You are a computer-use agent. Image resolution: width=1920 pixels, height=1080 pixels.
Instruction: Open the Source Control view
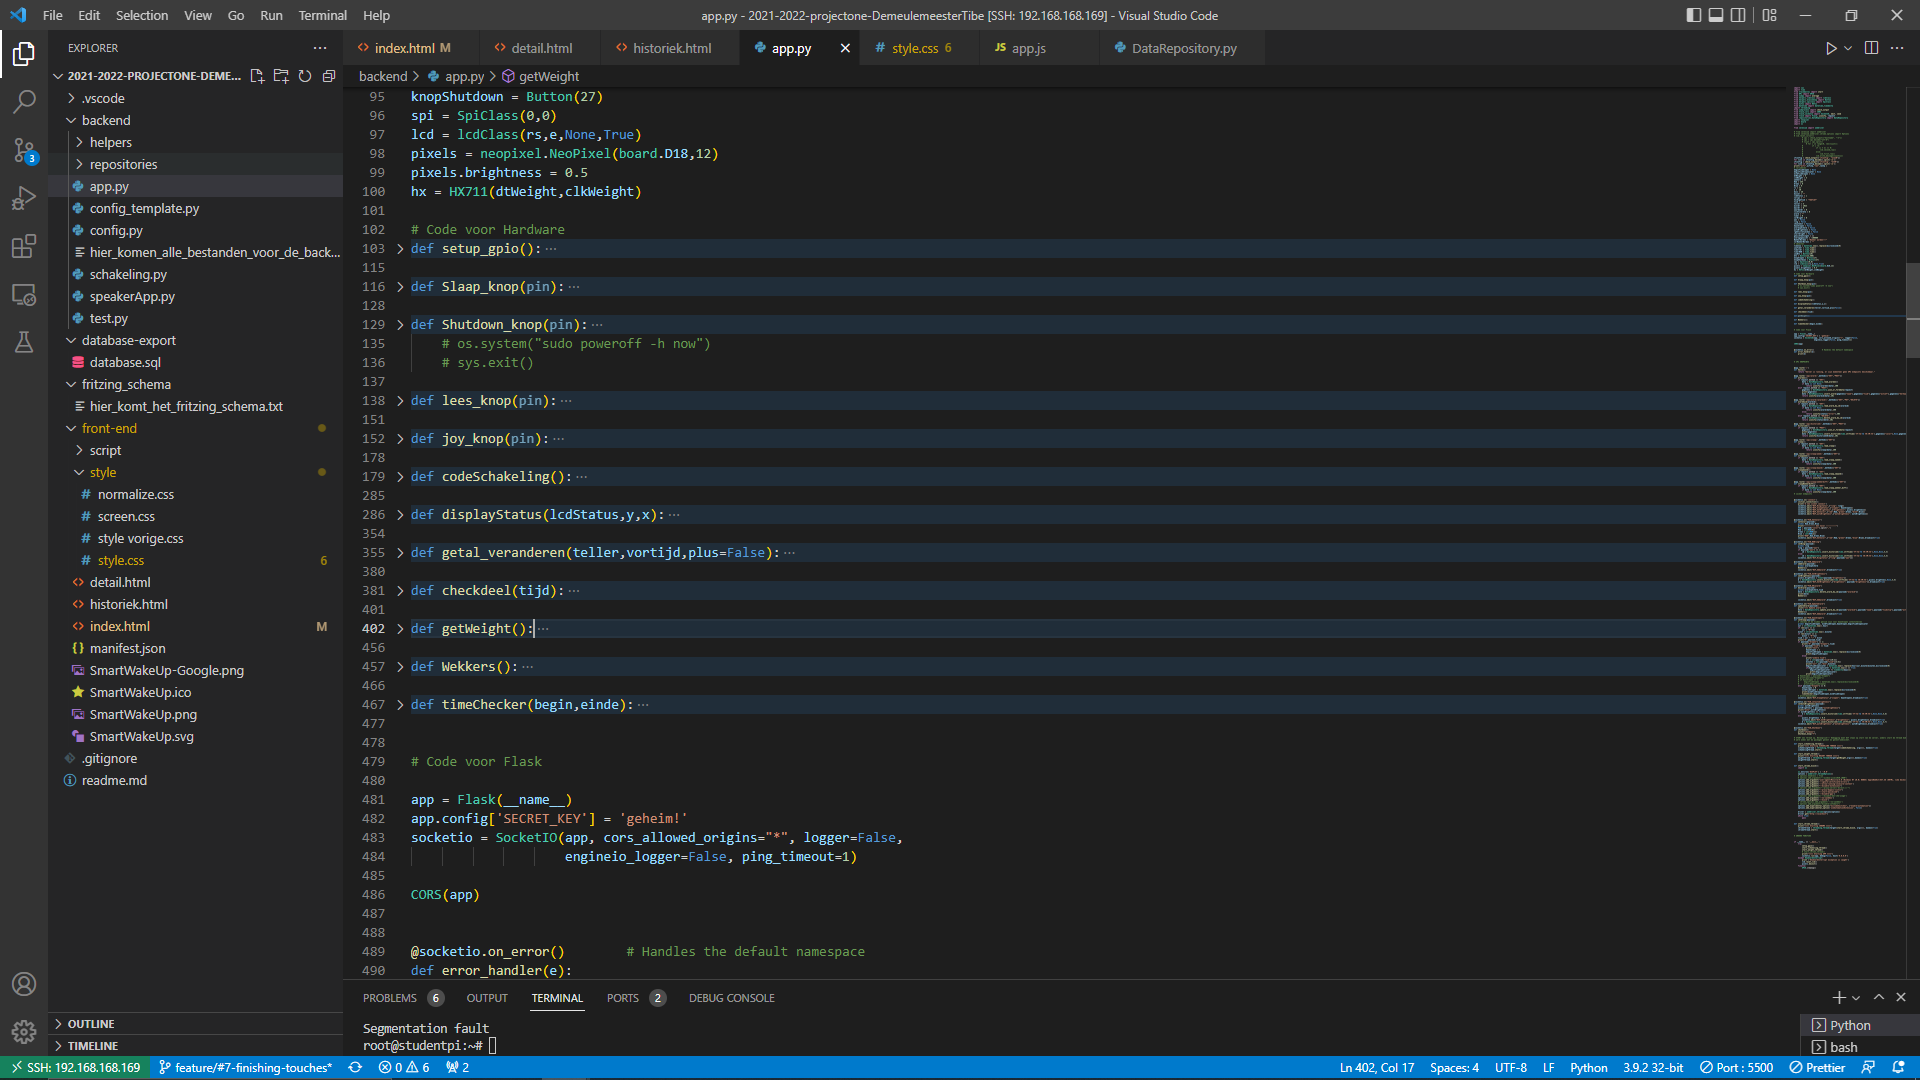coord(24,150)
